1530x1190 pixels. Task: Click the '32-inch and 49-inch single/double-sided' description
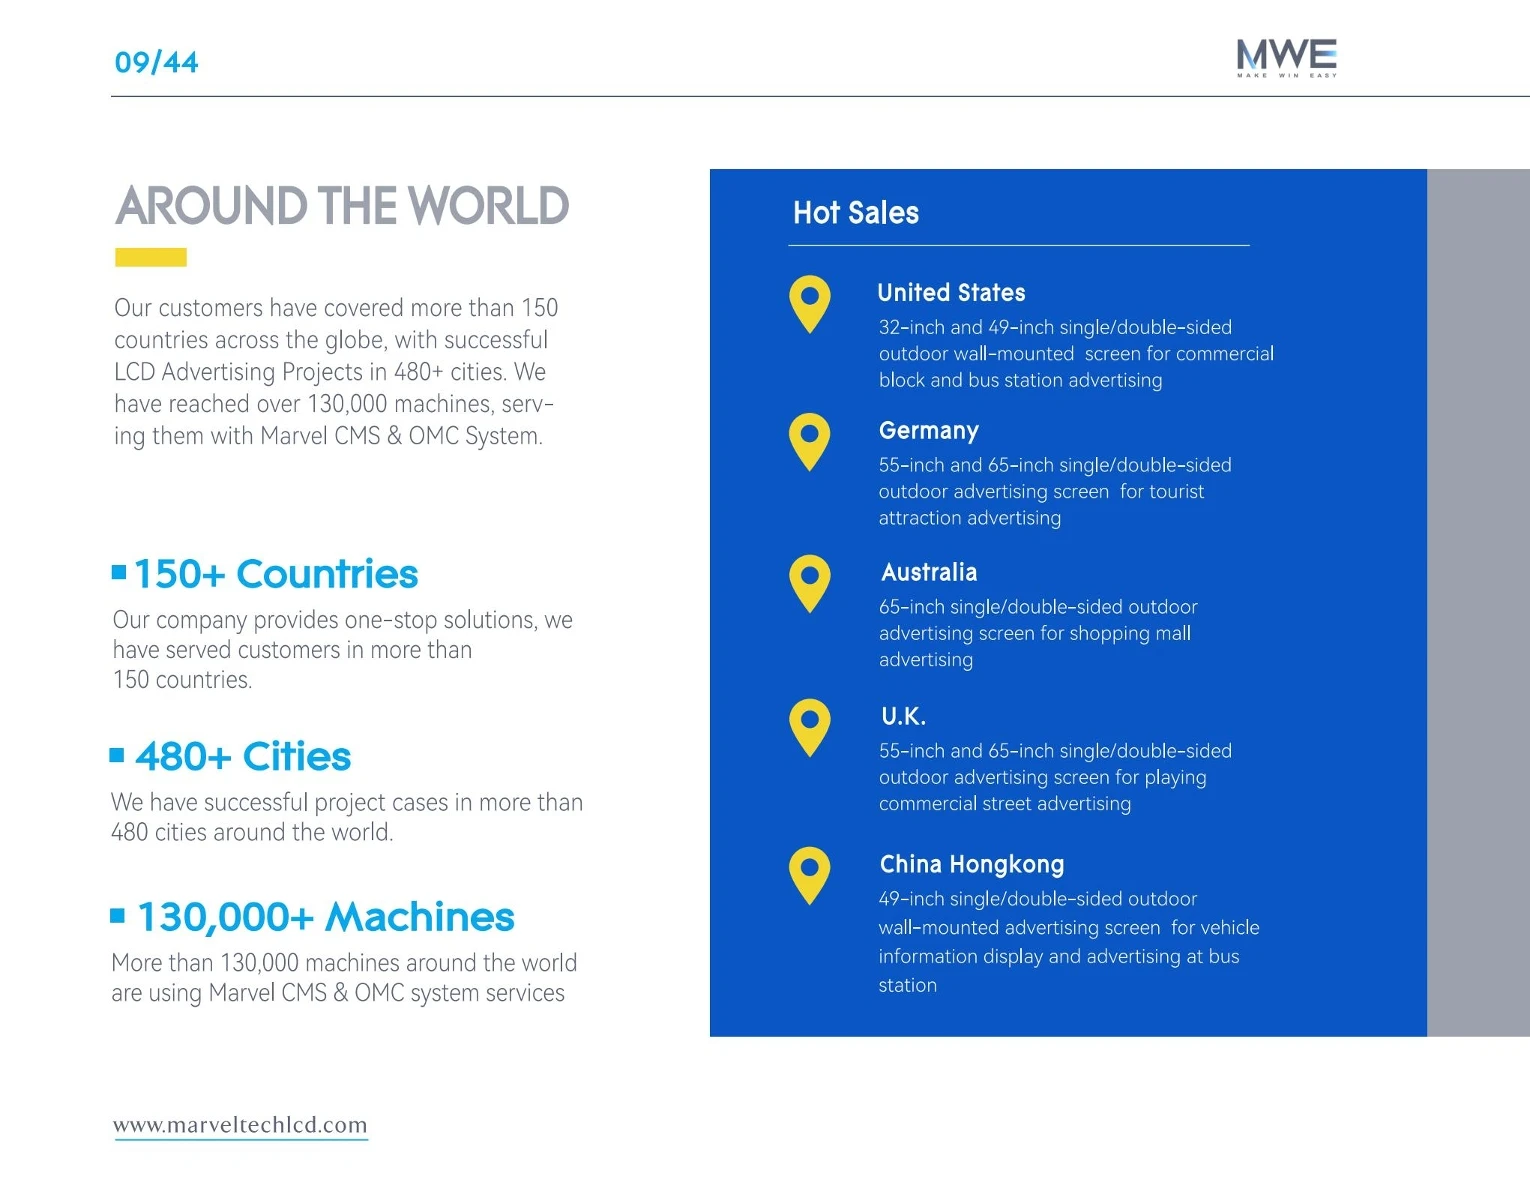[x=1076, y=354]
